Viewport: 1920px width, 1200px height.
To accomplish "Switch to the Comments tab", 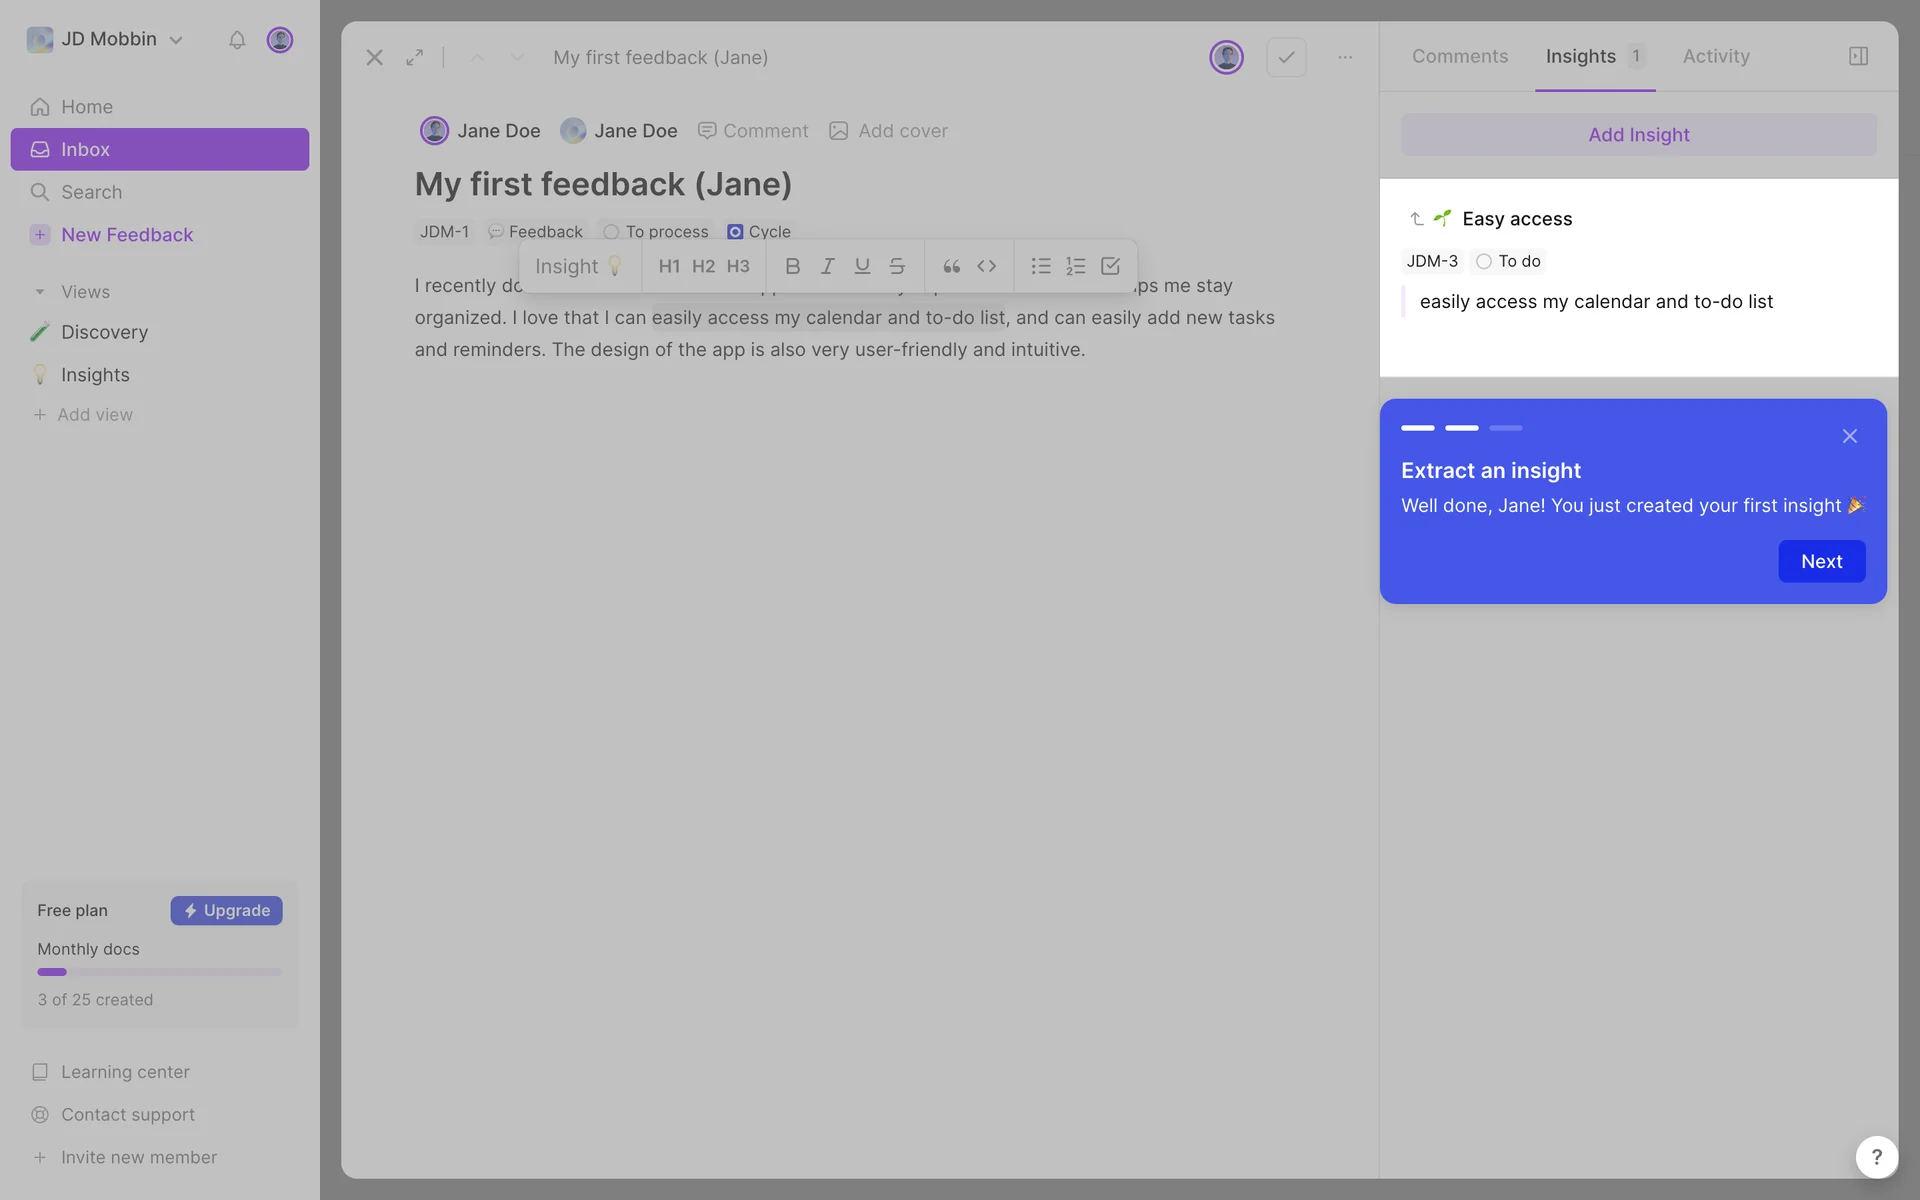I will pyautogui.click(x=1459, y=57).
